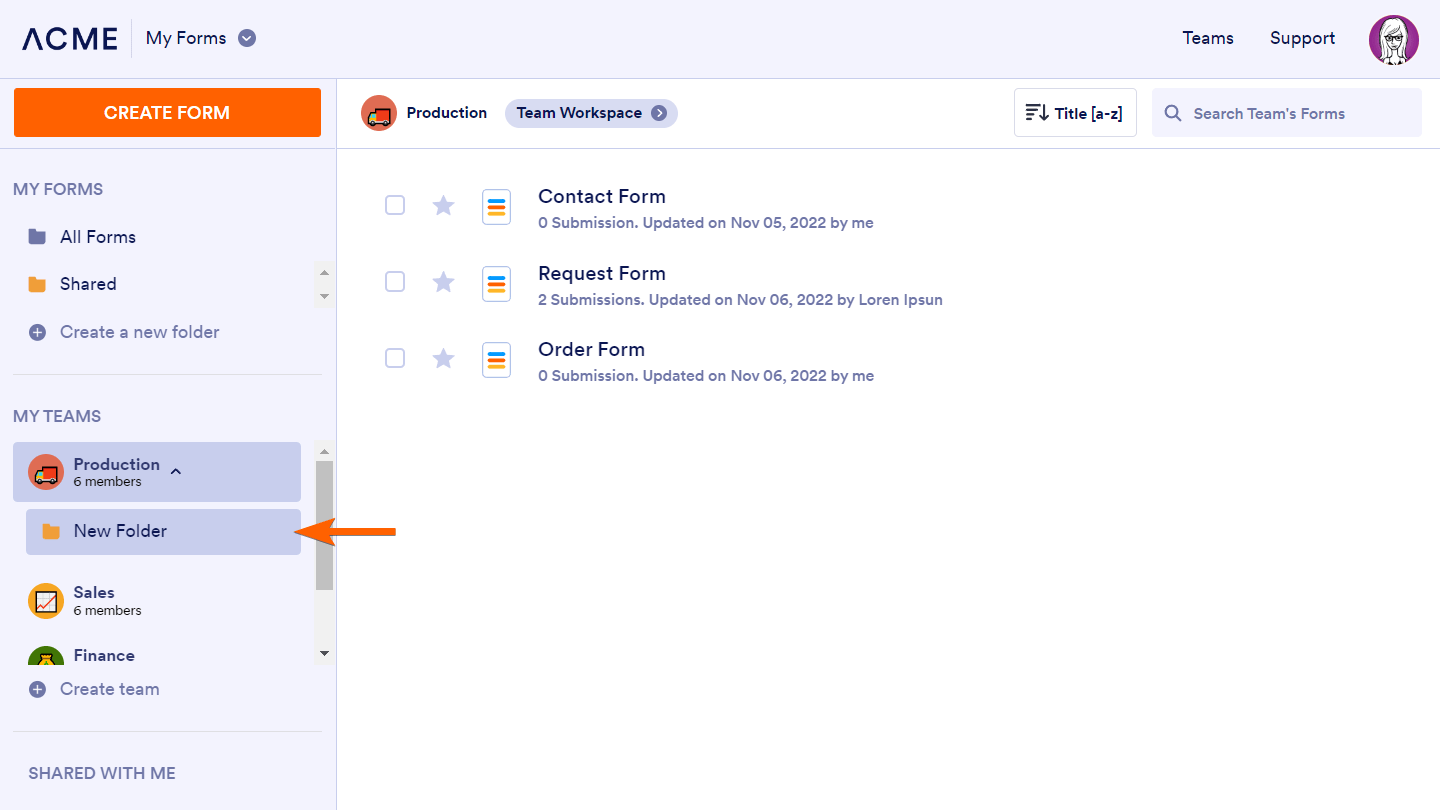
Task: Check the Contact Form checkbox
Action: pos(395,205)
